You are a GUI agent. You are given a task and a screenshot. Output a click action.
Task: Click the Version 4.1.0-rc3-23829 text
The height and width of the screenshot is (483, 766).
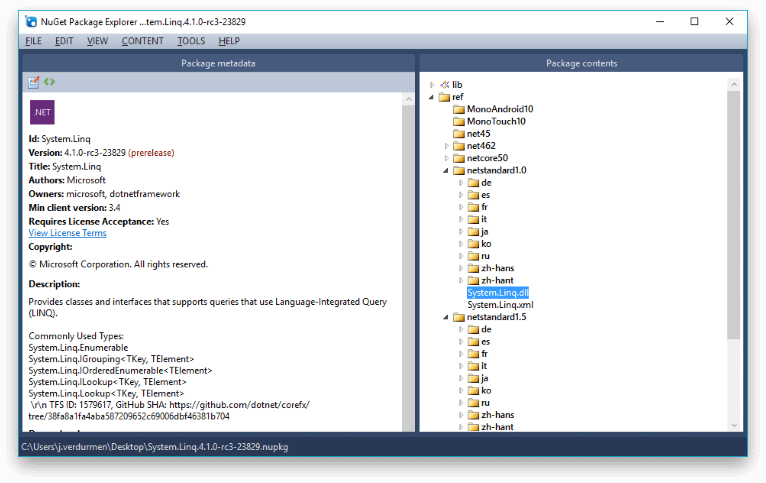tap(101, 153)
